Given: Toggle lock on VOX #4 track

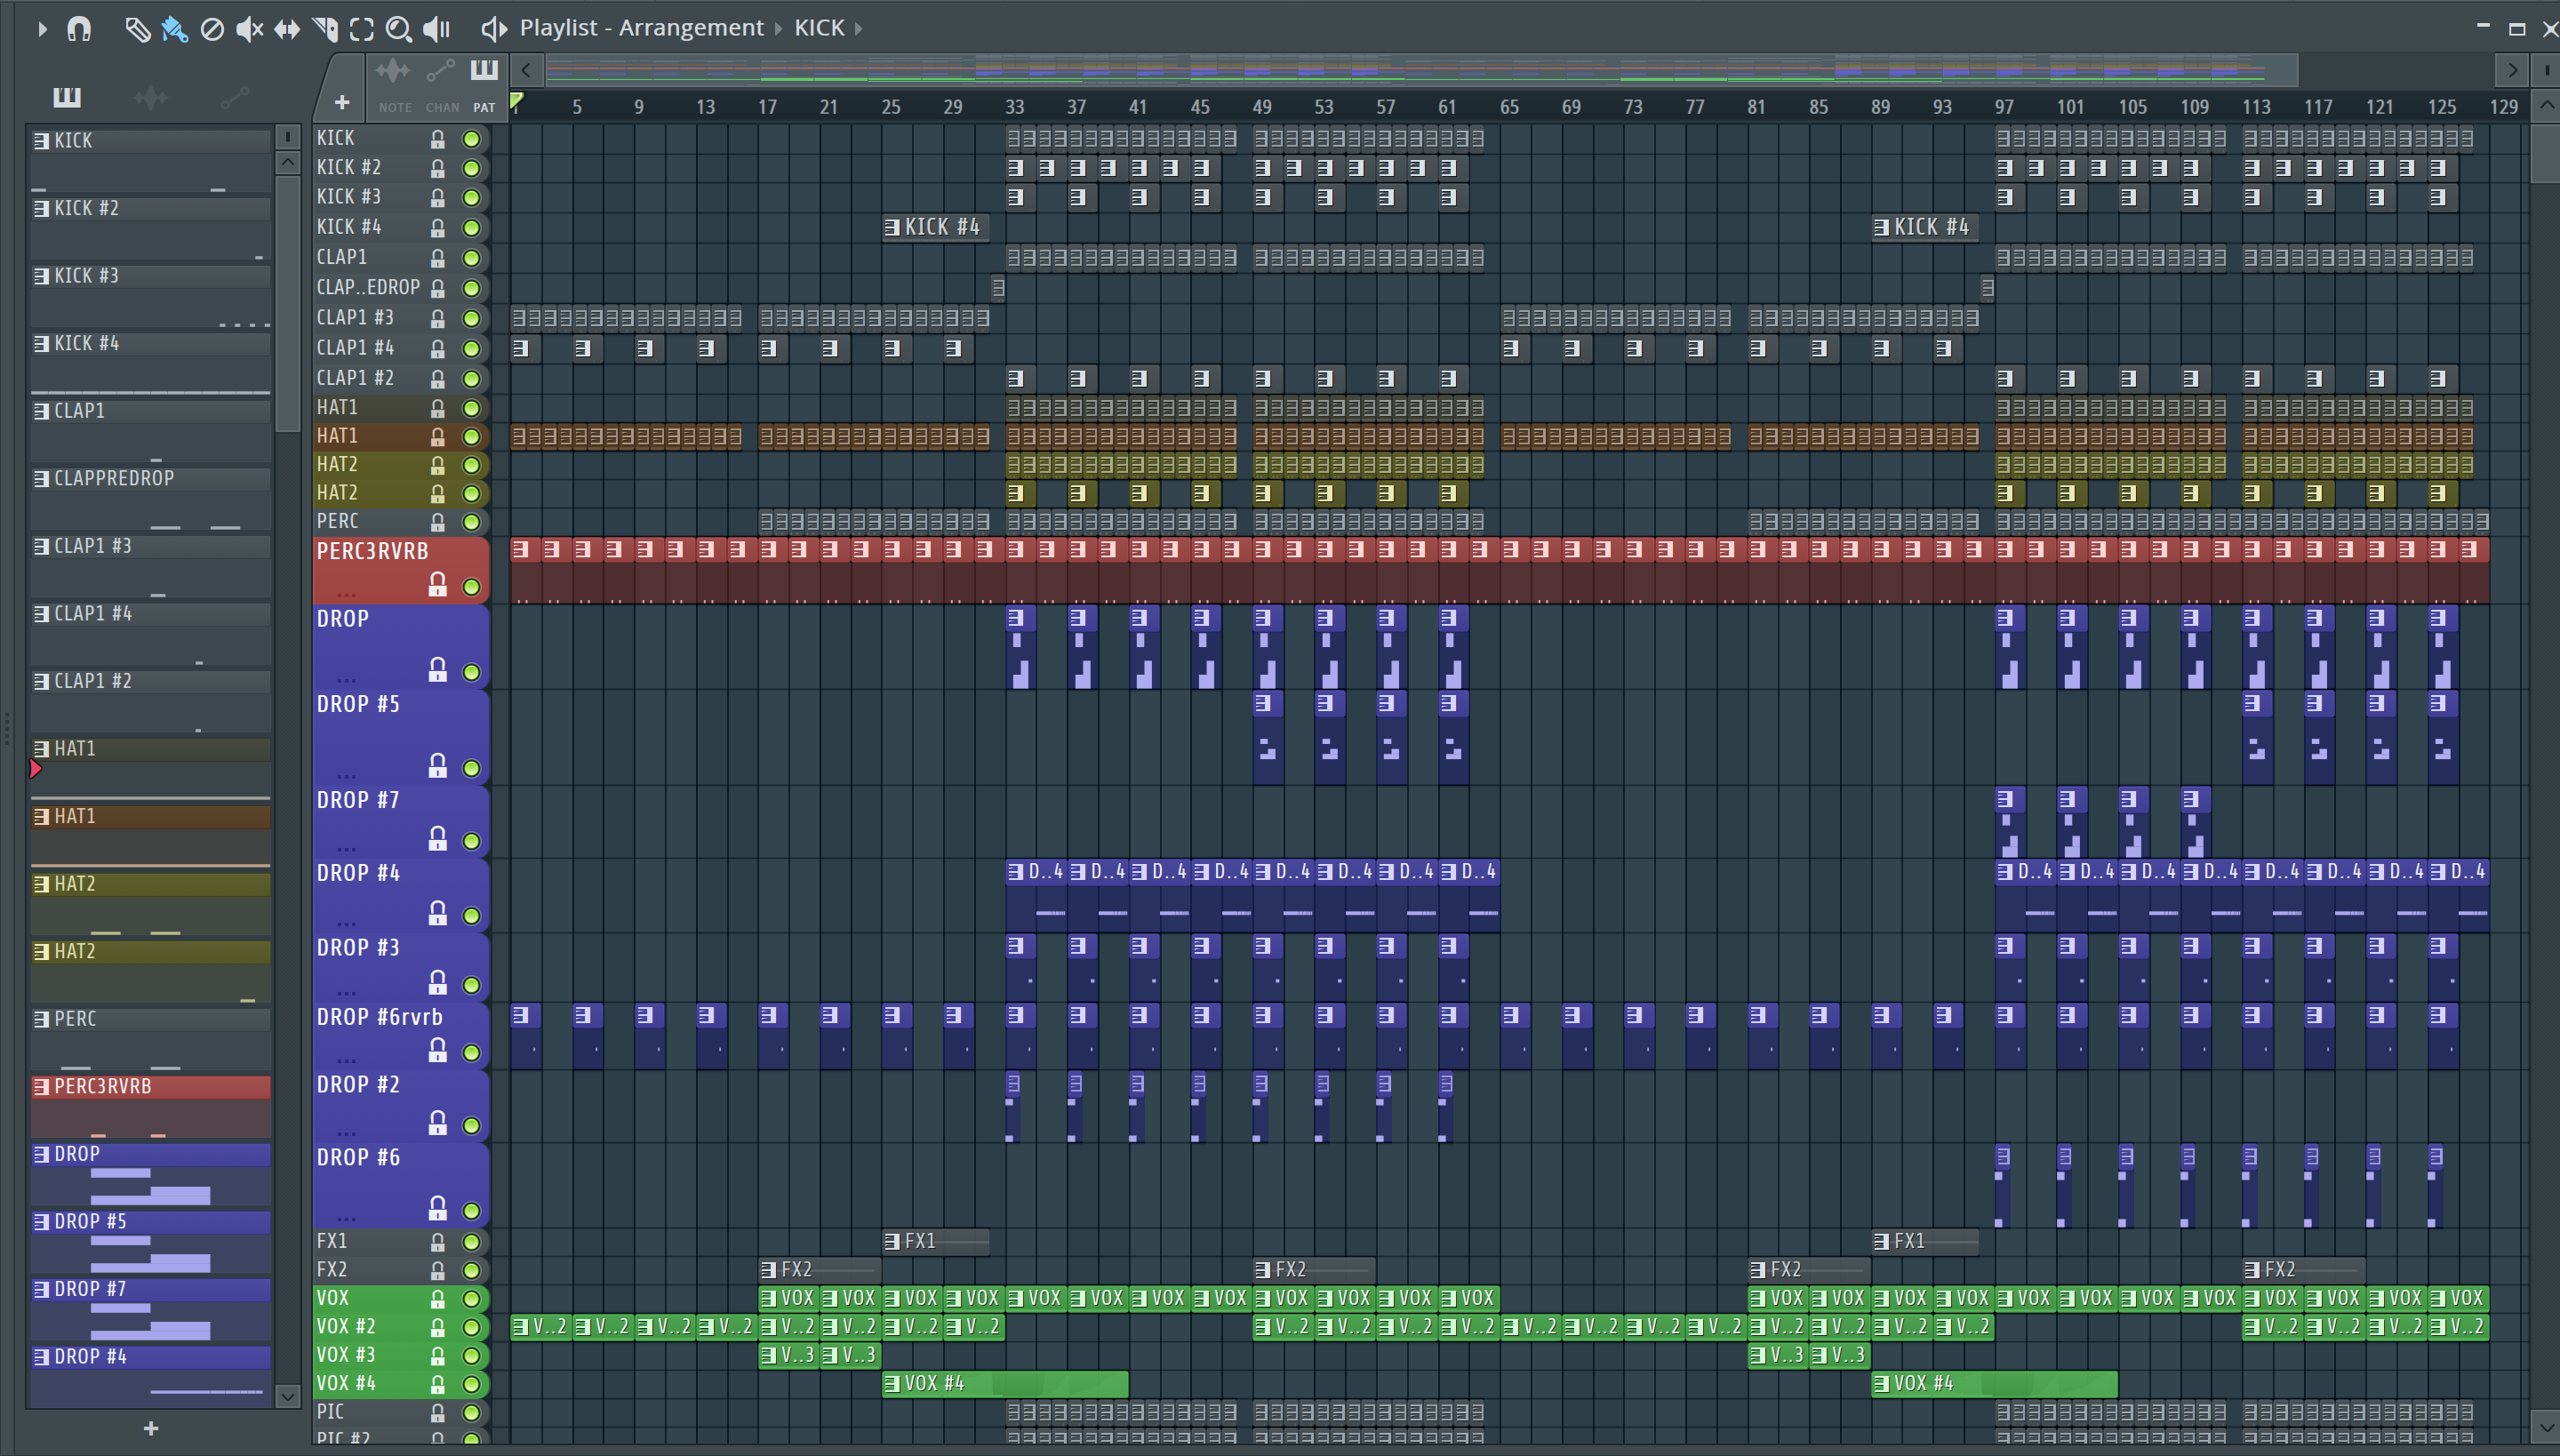Looking at the screenshot, I should pos(437,1384).
